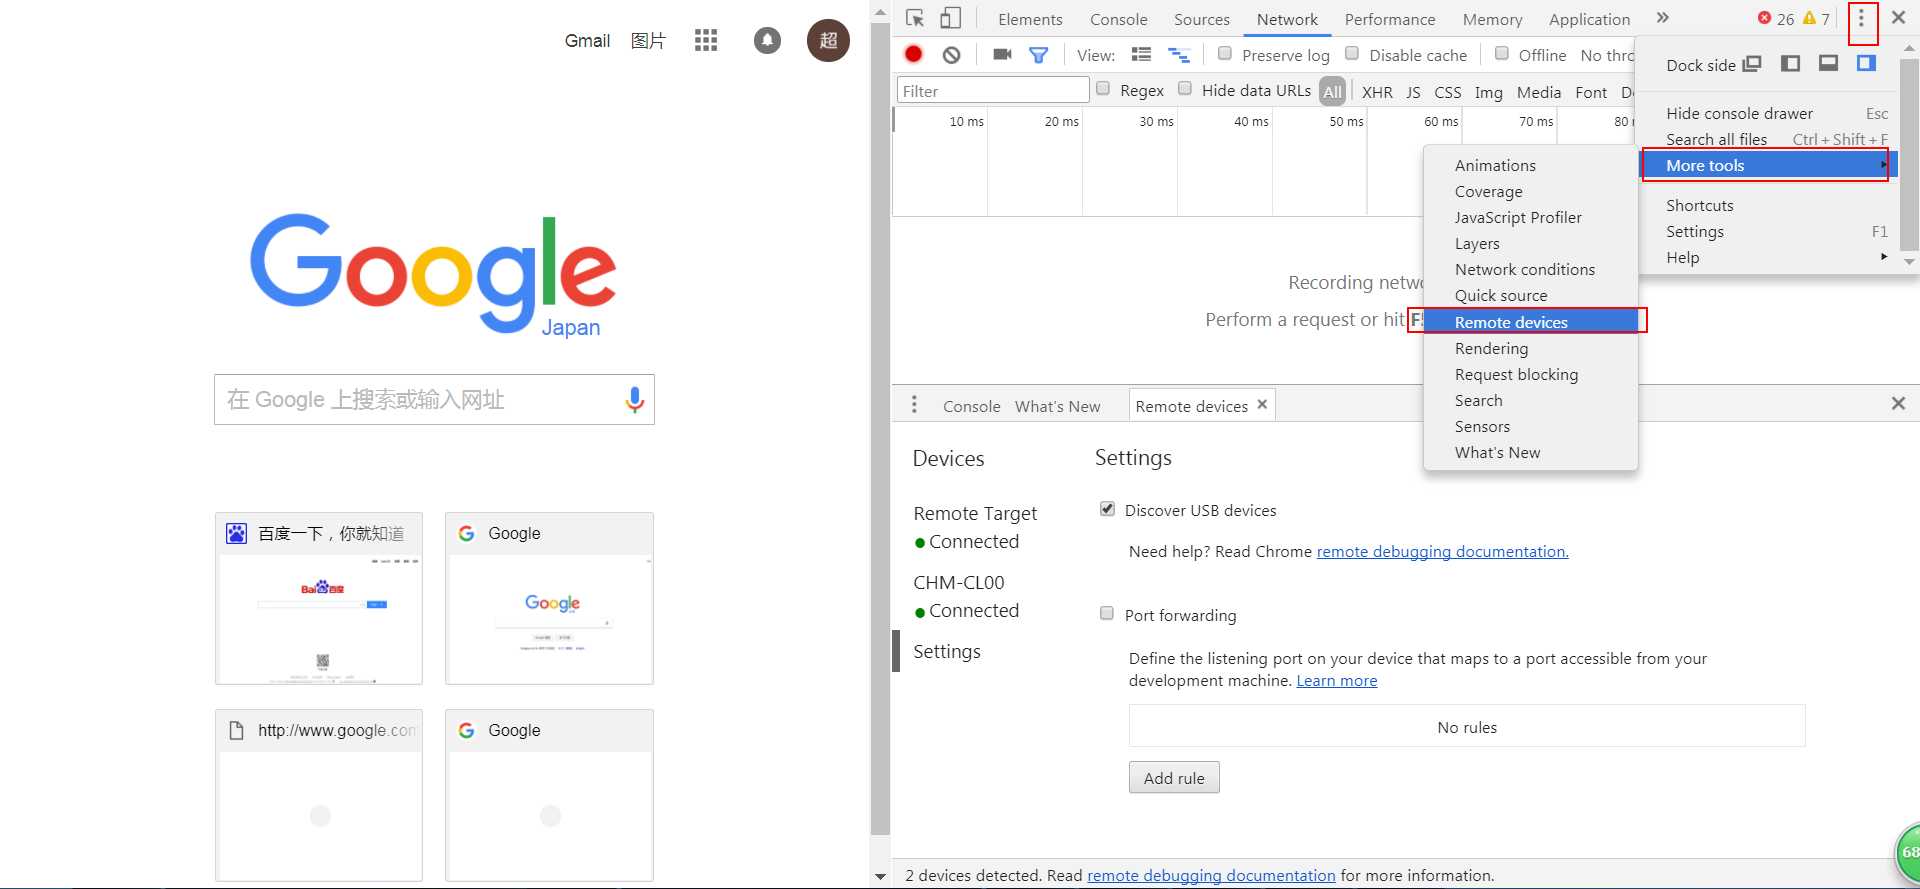Enable the Disable cache checkbox
This screenshot has height=889, width=1920.
click(1352, 54)
